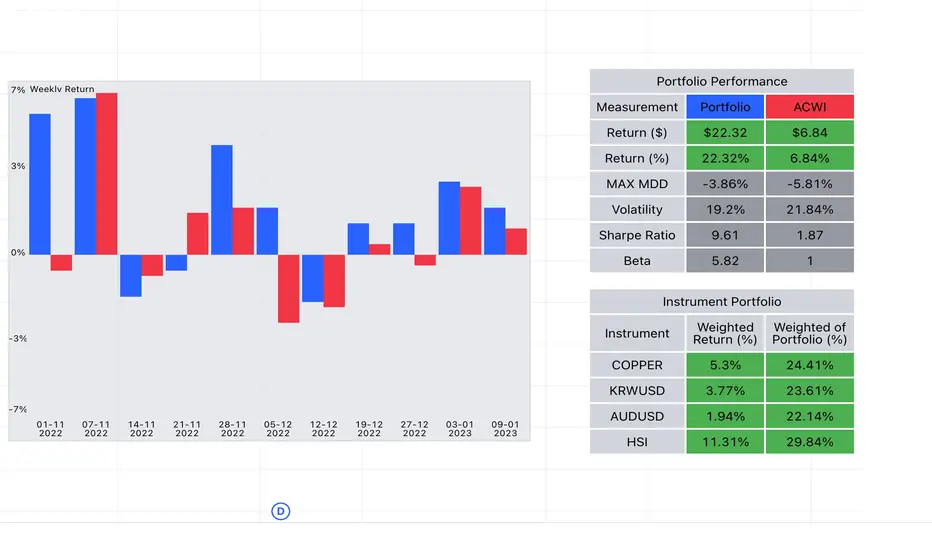Click the blue bar for 28-11 2022
The width and height of the screenshot is (932, 550).
click(x=222, y=200)
